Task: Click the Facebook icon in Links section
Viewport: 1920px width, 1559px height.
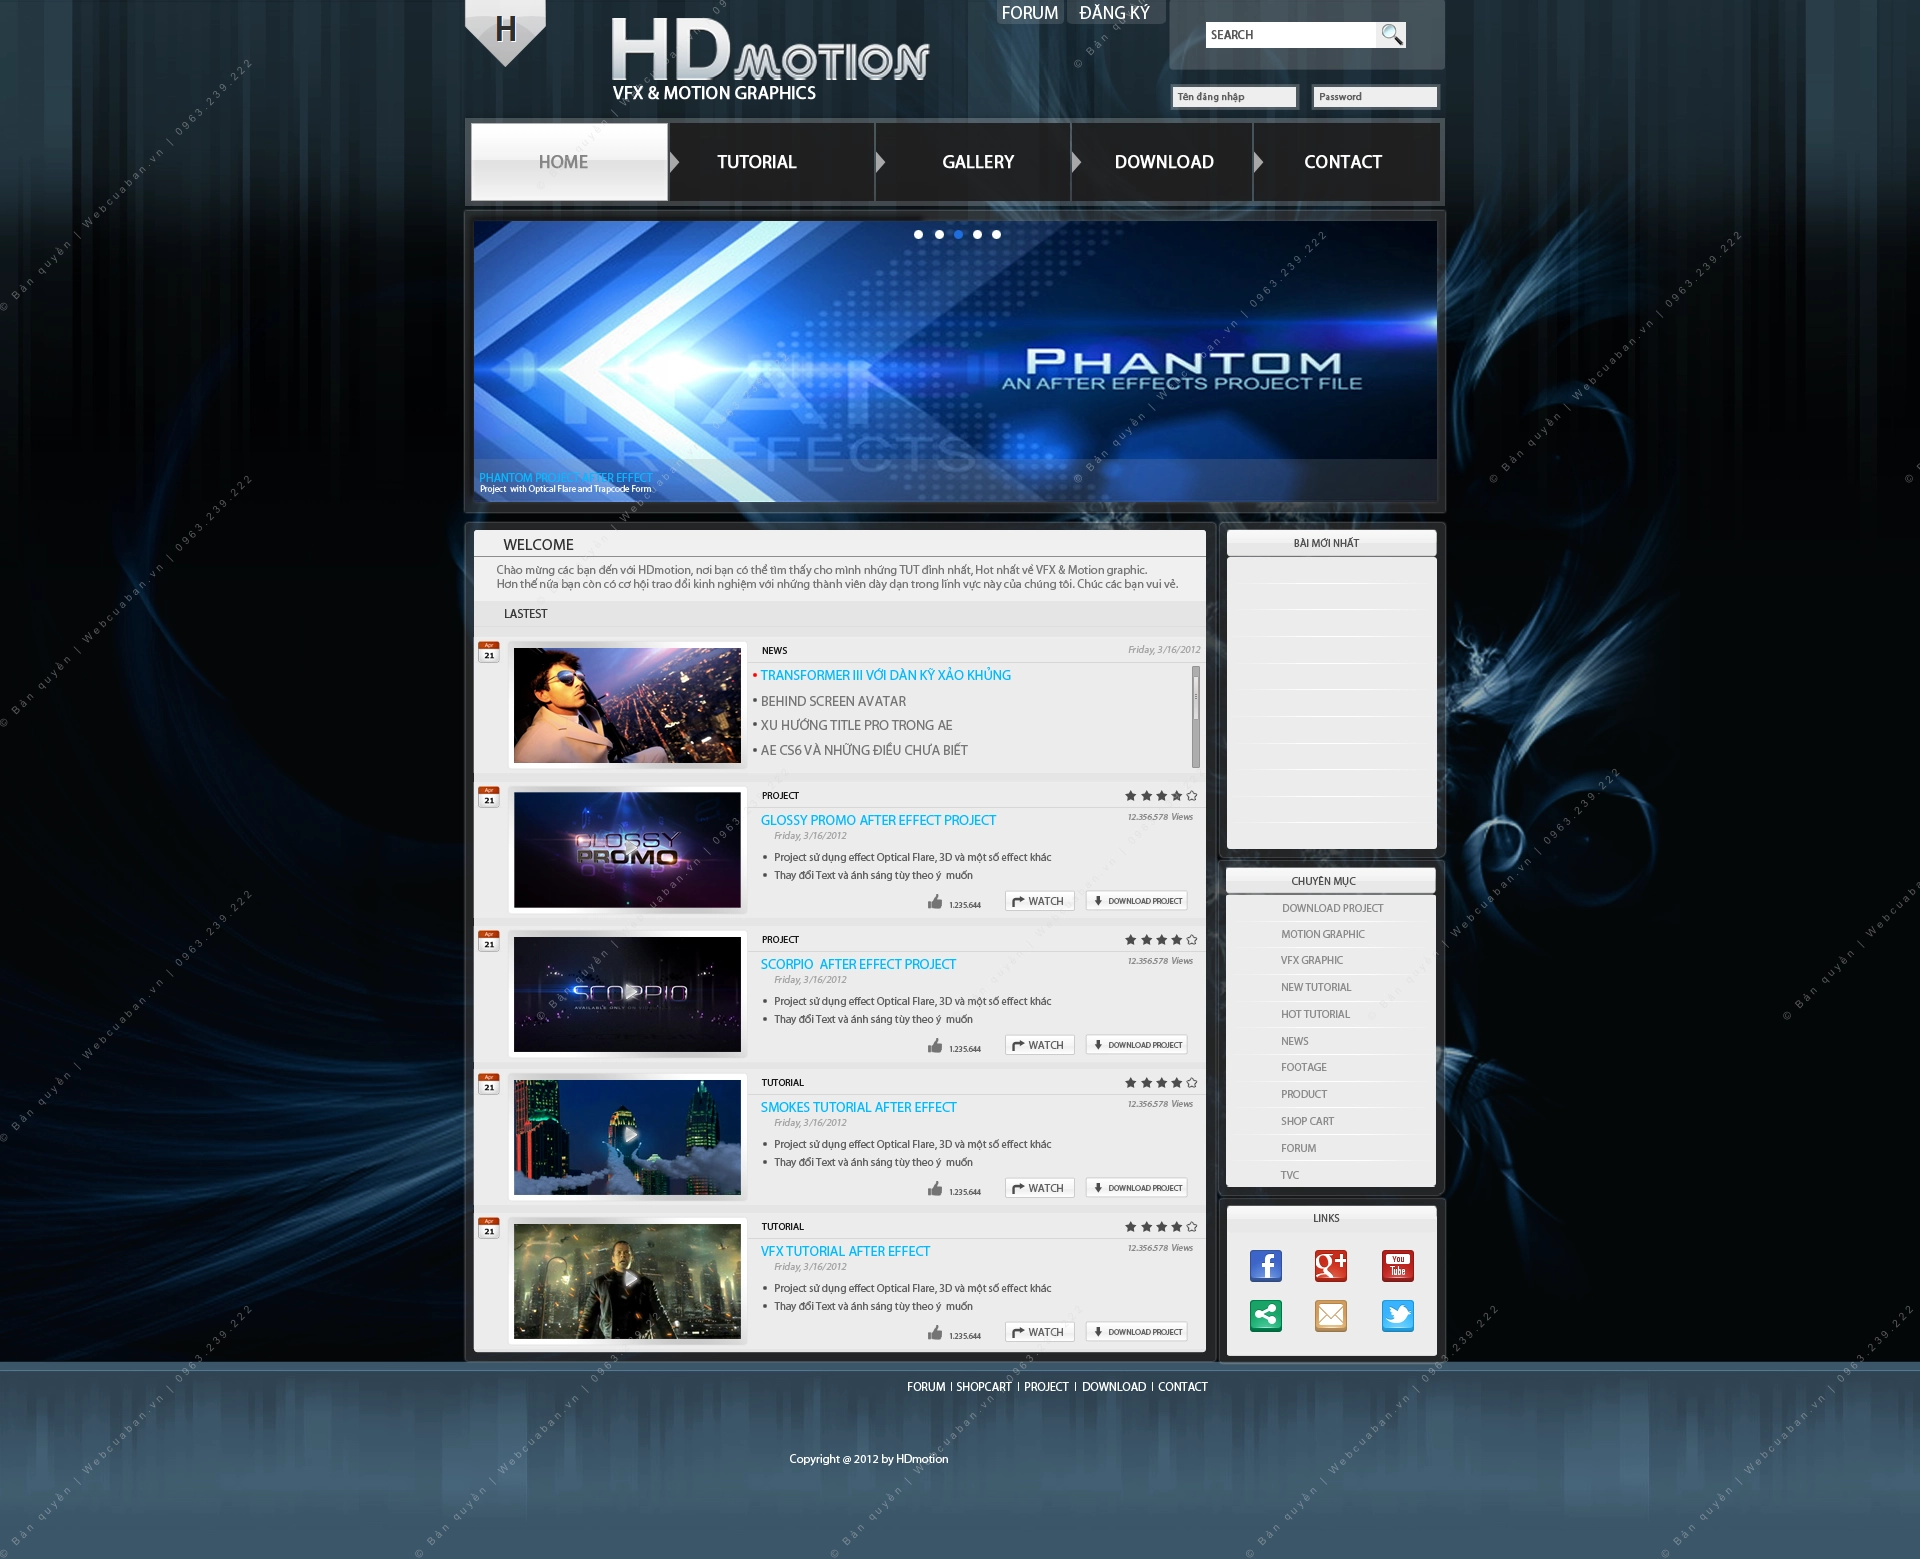Action: point(1266,1265)
